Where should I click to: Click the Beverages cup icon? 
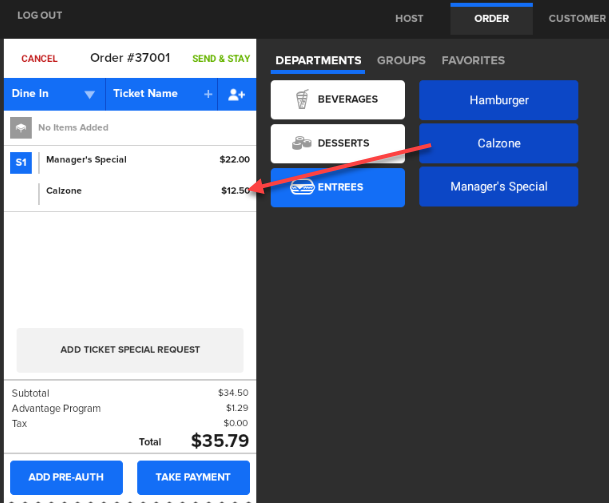click(302, 100)
